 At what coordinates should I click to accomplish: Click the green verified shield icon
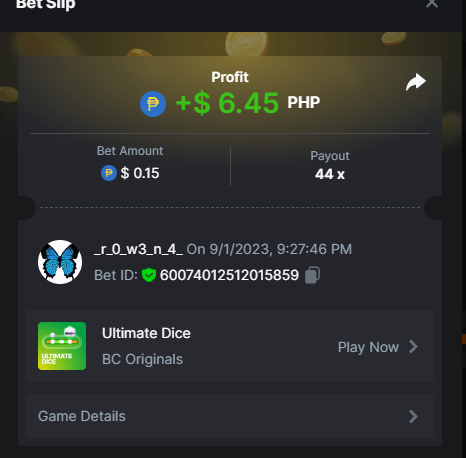pos(149,275)
